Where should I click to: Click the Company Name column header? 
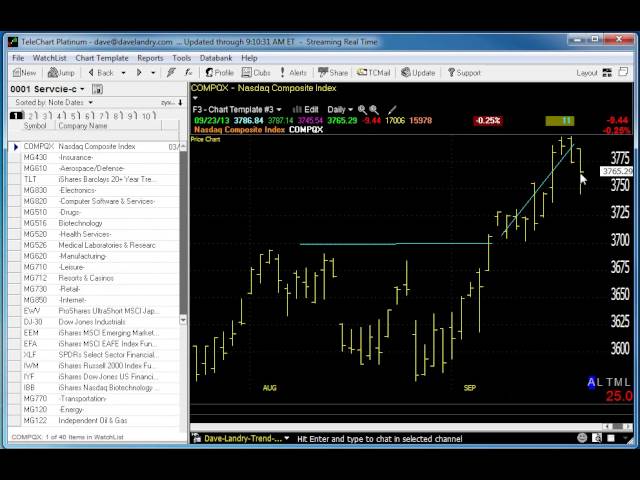tap(83, 126)
